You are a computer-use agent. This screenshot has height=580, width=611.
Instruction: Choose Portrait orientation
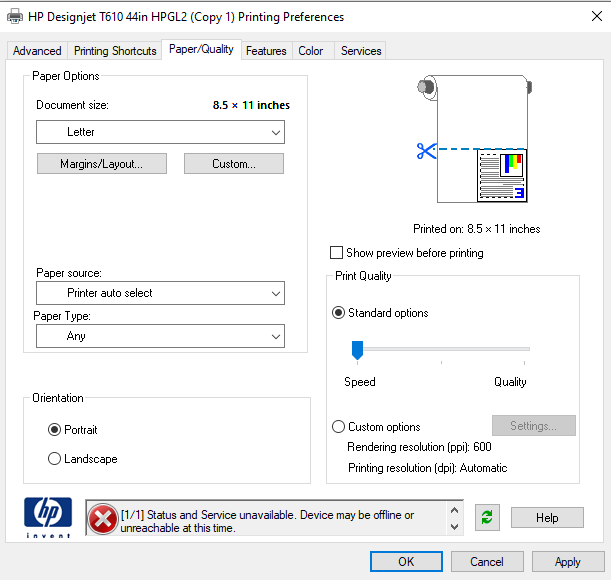tap(55, 430)
